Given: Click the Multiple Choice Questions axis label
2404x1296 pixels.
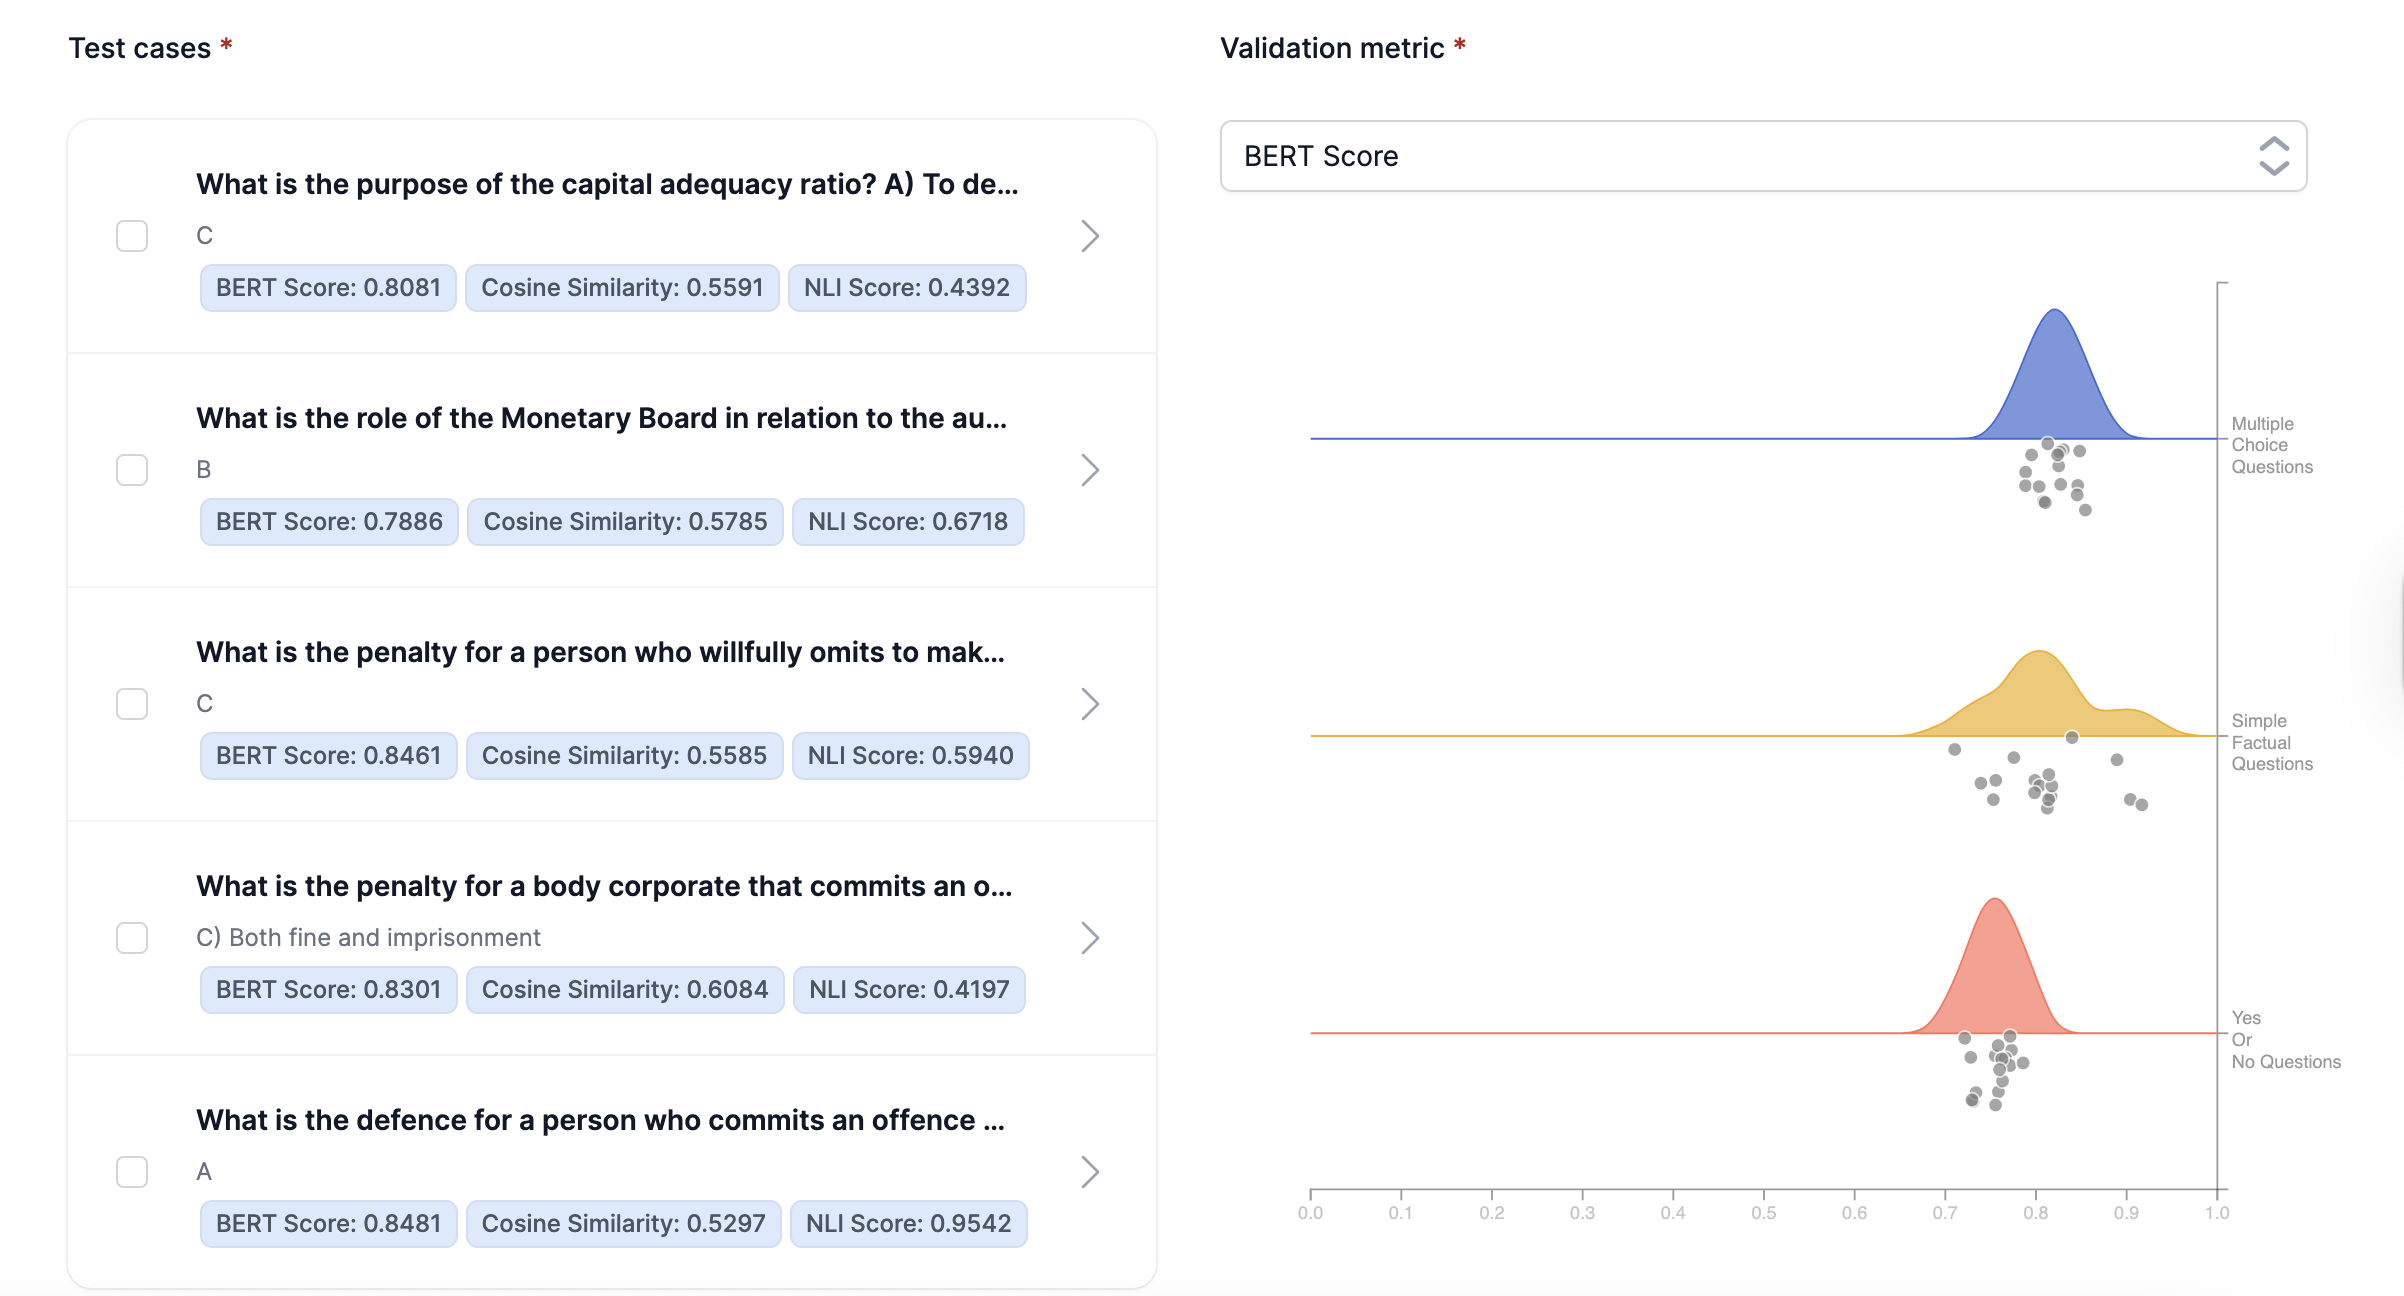Looking at the screenshot, I should pyautogui.click(x=2270, y=444).
